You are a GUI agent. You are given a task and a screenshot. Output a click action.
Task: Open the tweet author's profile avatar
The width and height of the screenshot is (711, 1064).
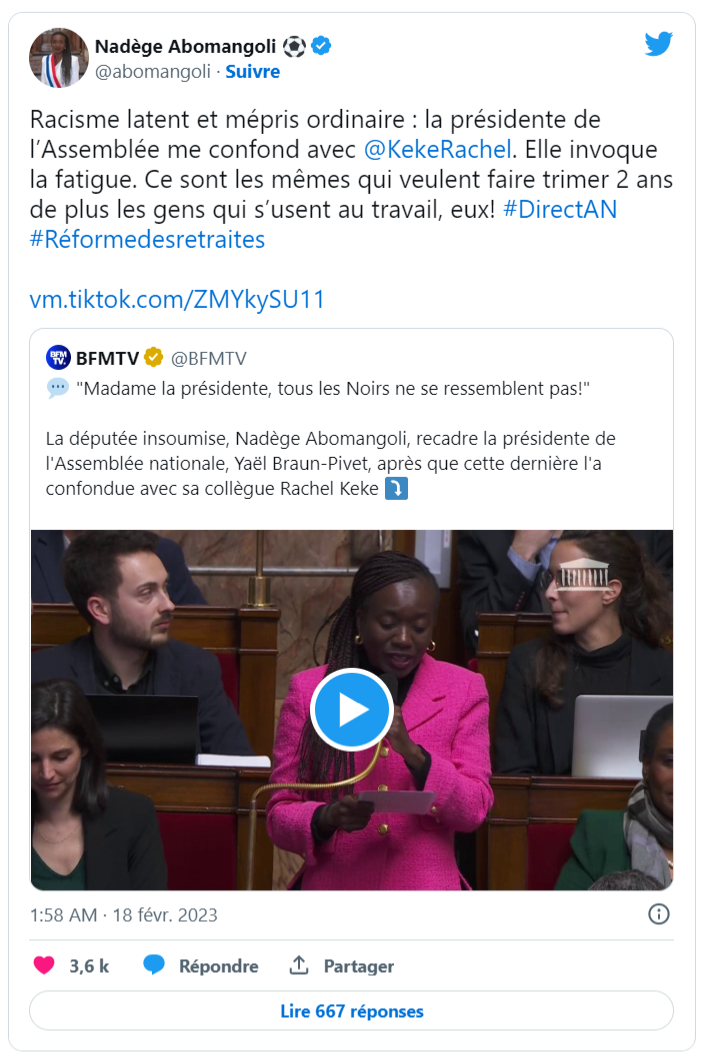[x=58, y=58]
